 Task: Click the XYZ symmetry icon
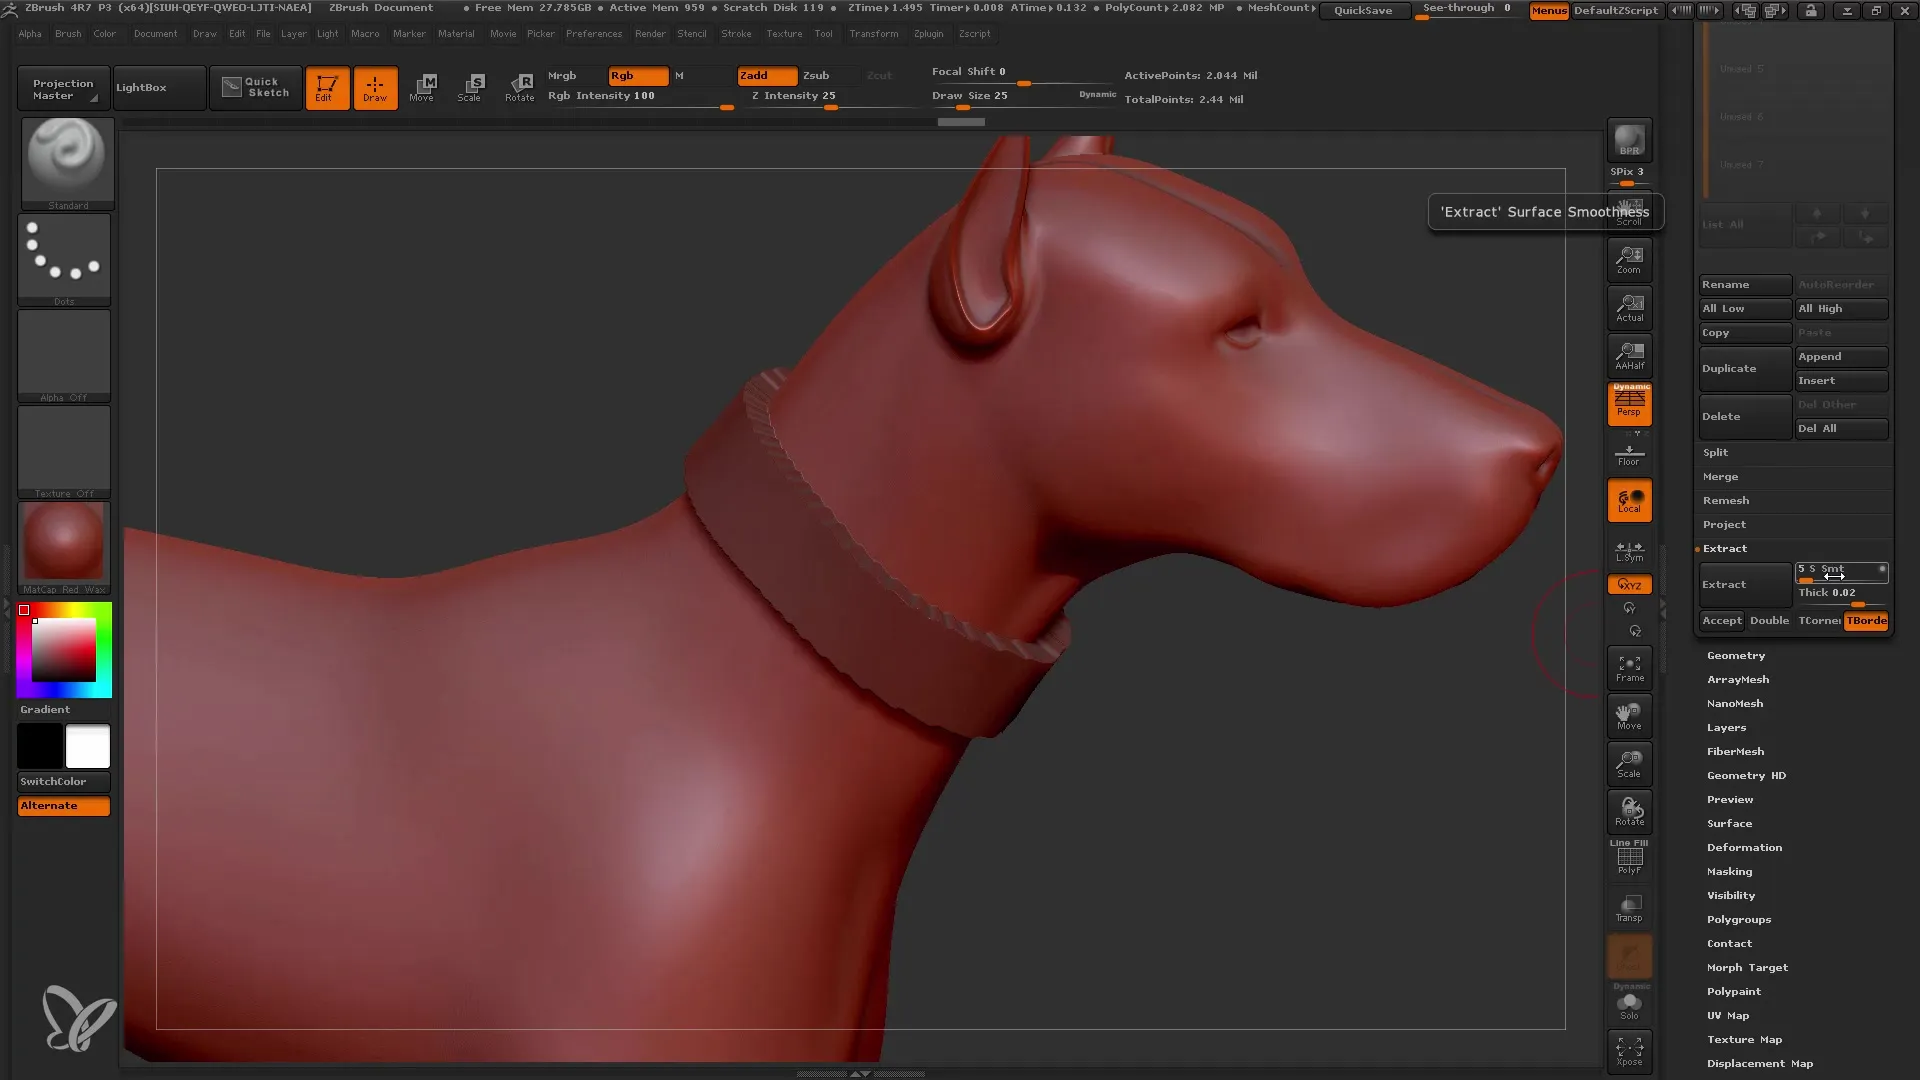(1630, 583)
